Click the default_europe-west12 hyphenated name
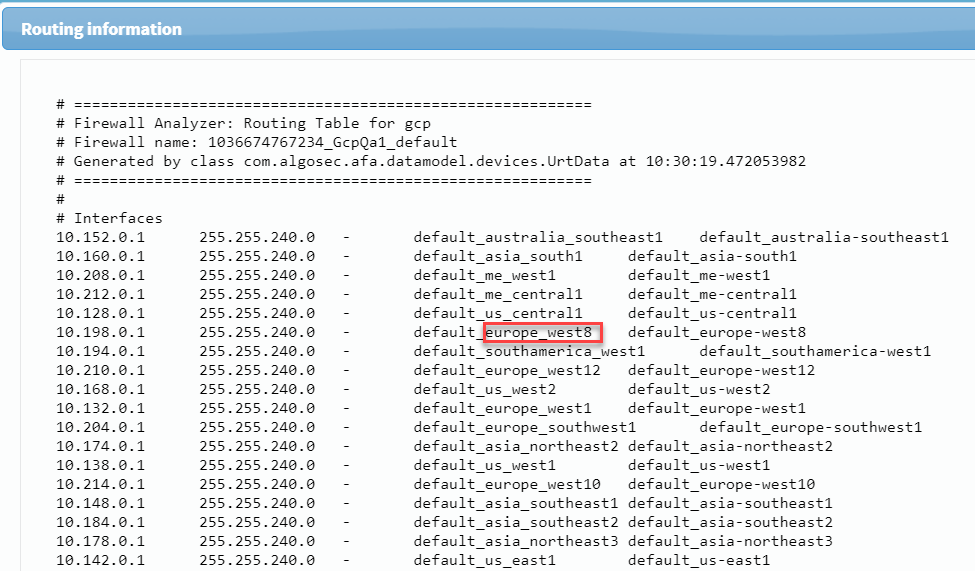The height and width of the screenshot is (571, 975). pos(721,370)
